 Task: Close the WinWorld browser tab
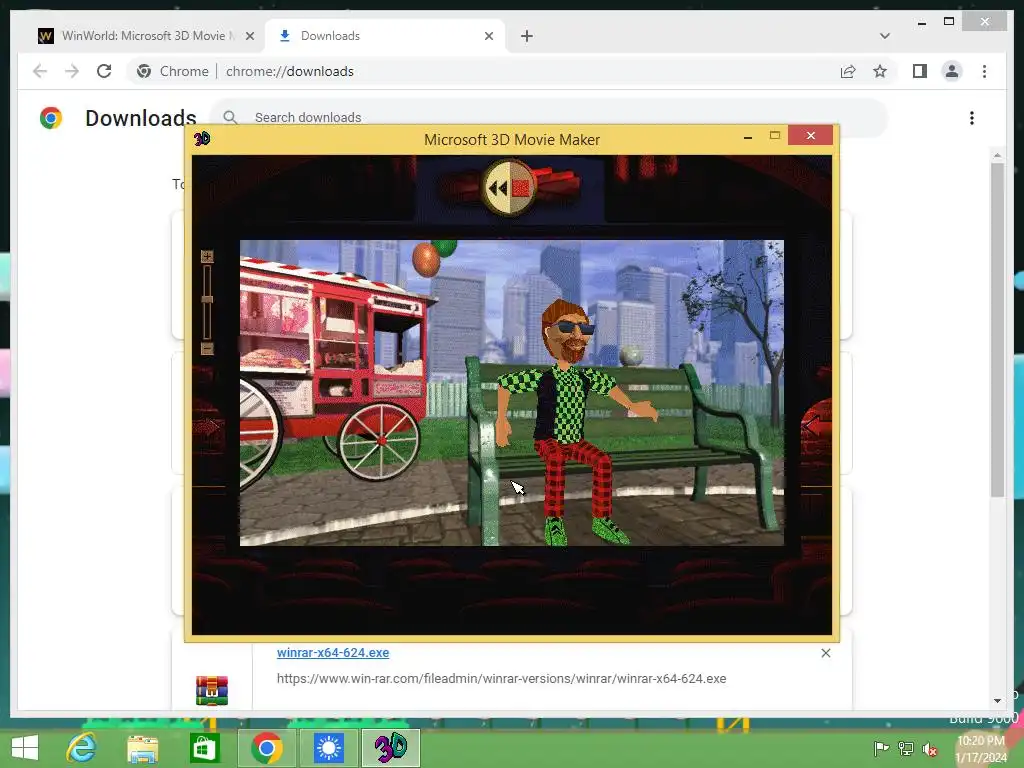pos(249,36)
